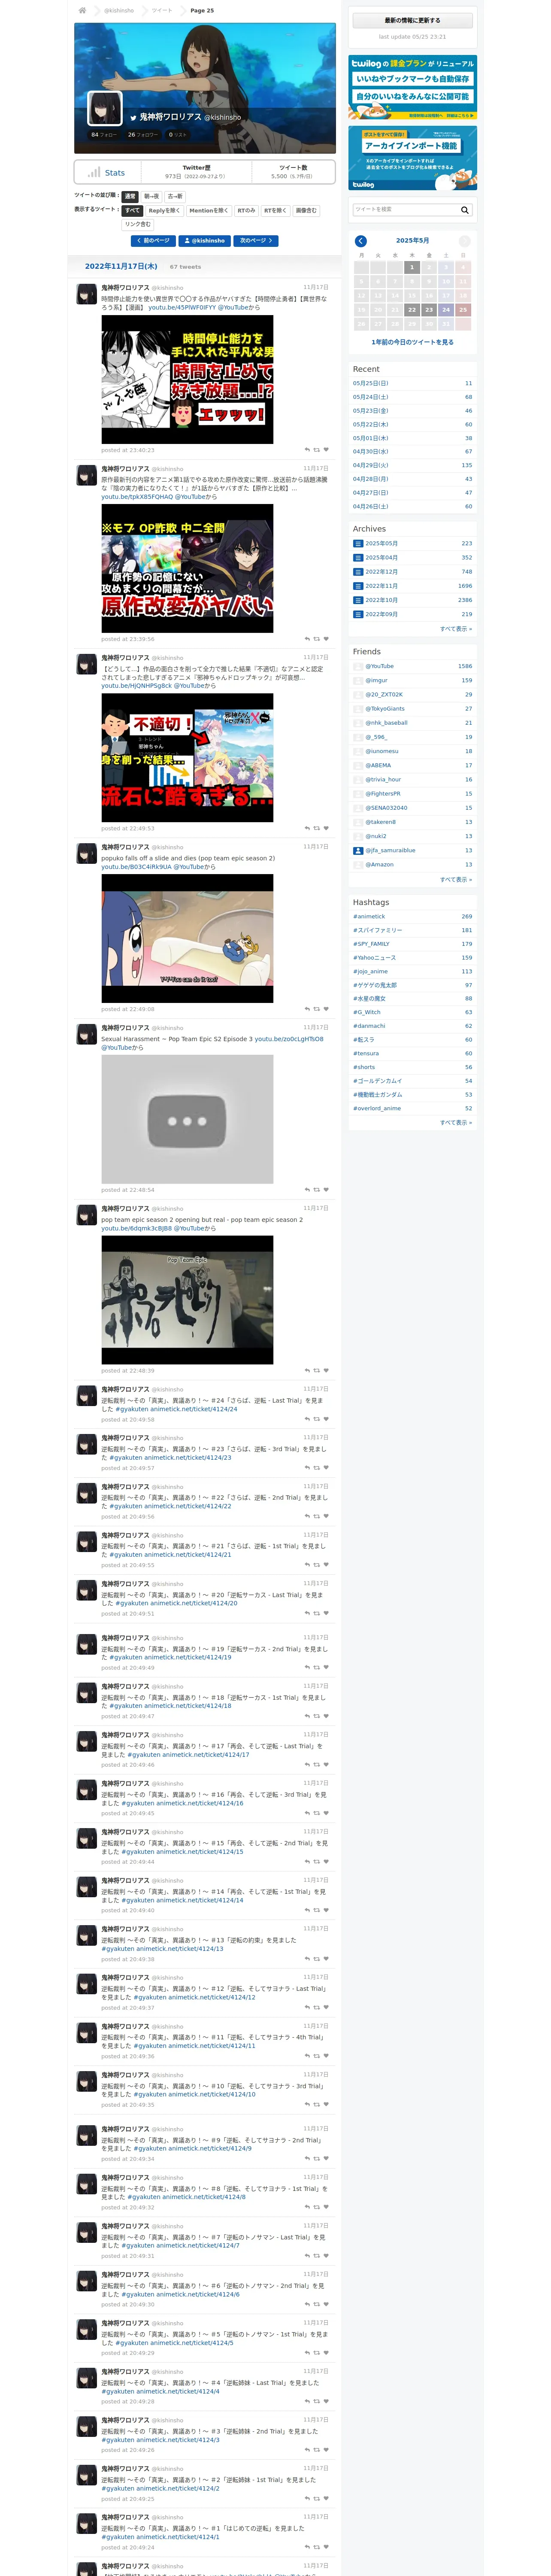Like the tweet posted at 20:49:57

pyautogui.click(x=326, y=1468)
